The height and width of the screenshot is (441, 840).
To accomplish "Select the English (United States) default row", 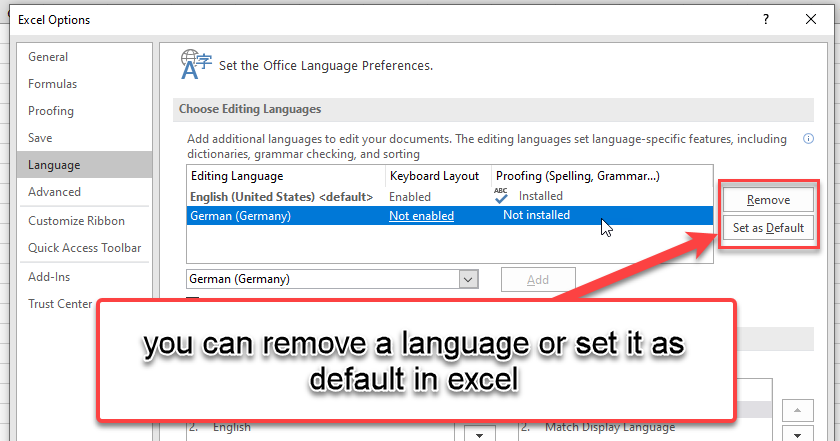I will (449, 197).
